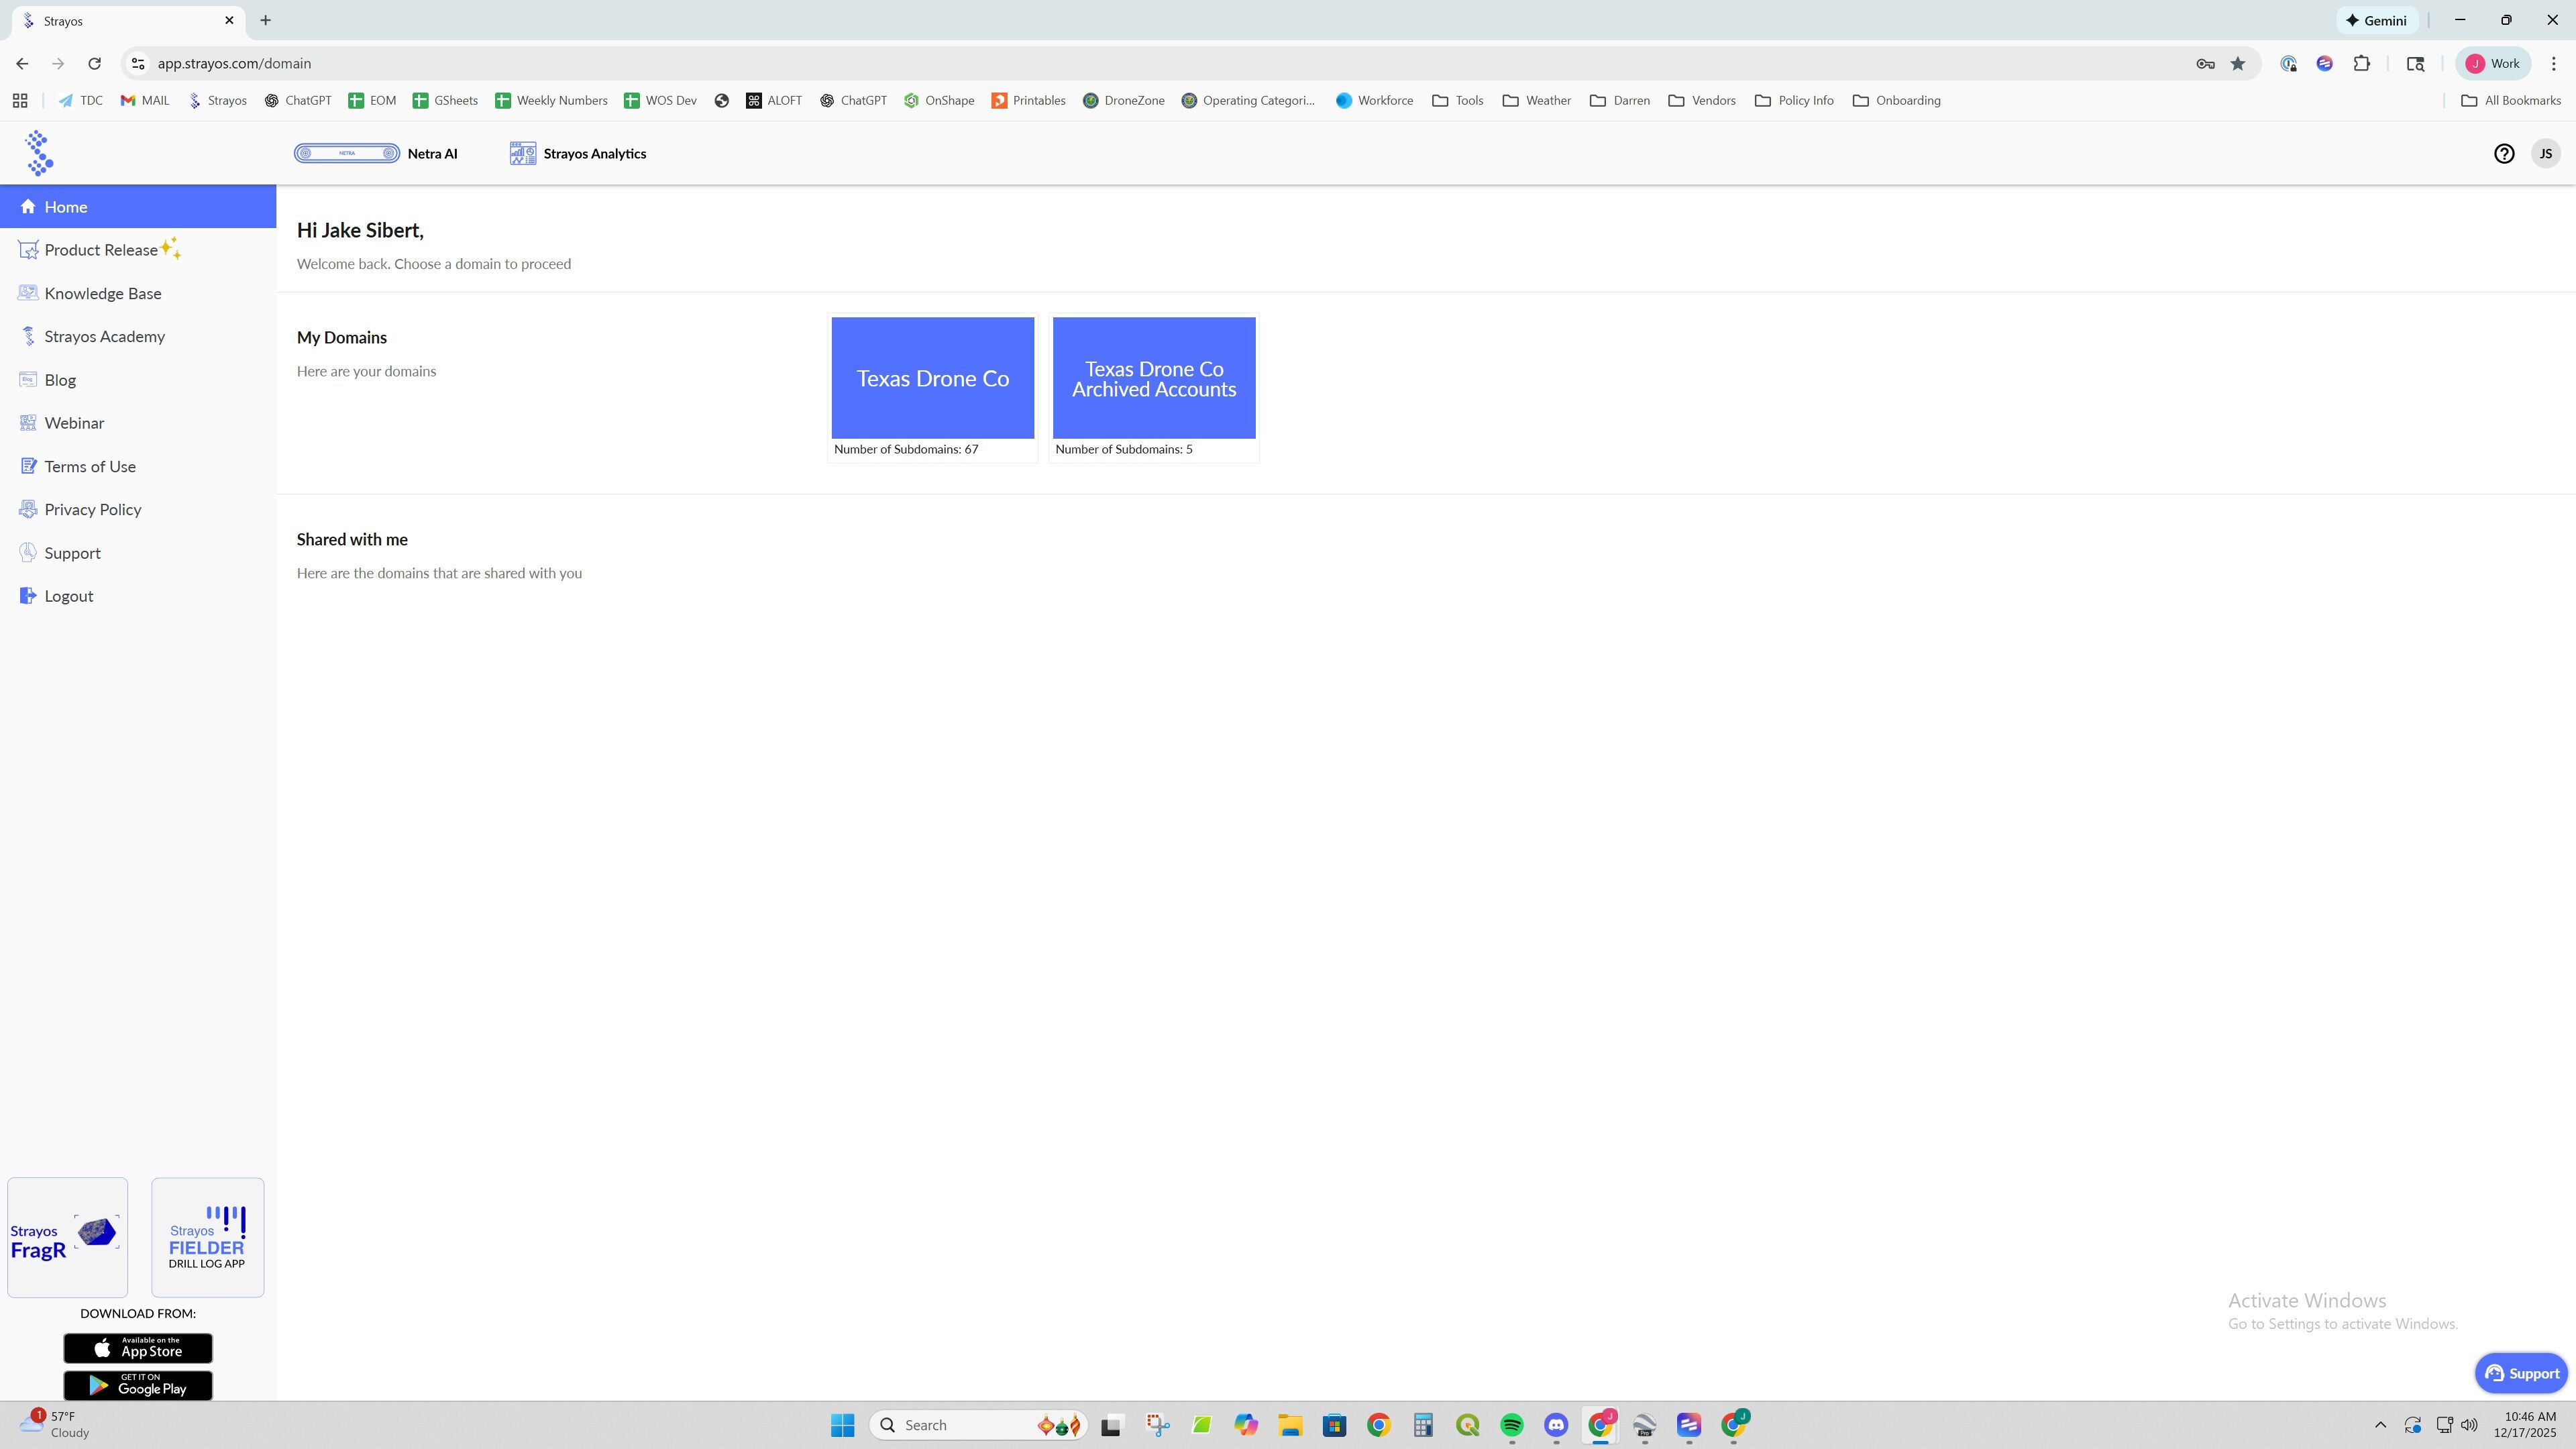Open the GSheets bookmark

(x=445, y=100)
